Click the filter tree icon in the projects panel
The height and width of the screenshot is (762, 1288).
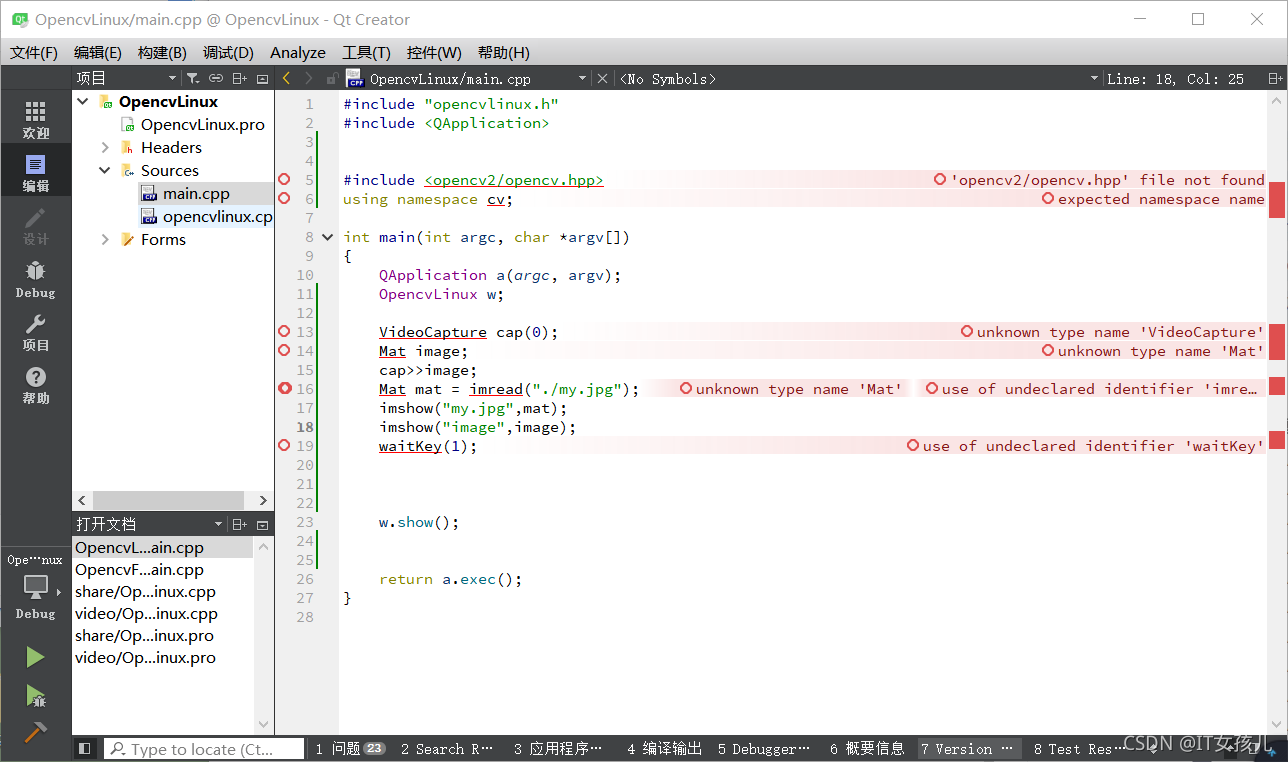point(193,78)
